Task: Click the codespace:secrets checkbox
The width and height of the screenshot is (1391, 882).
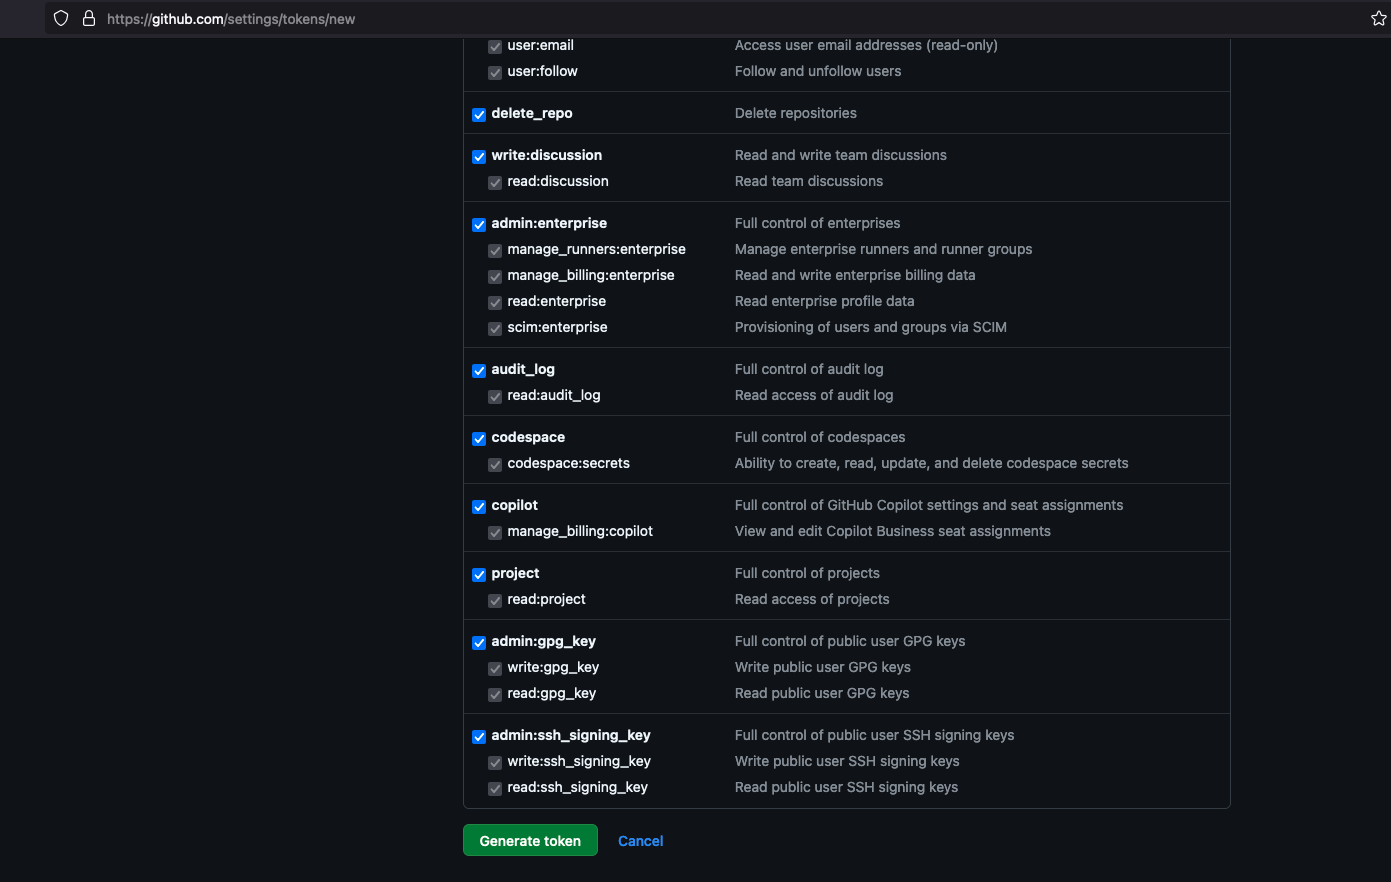Action: [x=495, y=465]
